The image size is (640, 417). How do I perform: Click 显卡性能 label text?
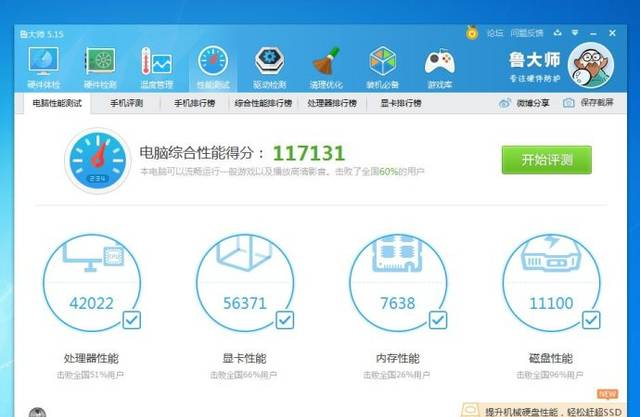tap(244, 358)
